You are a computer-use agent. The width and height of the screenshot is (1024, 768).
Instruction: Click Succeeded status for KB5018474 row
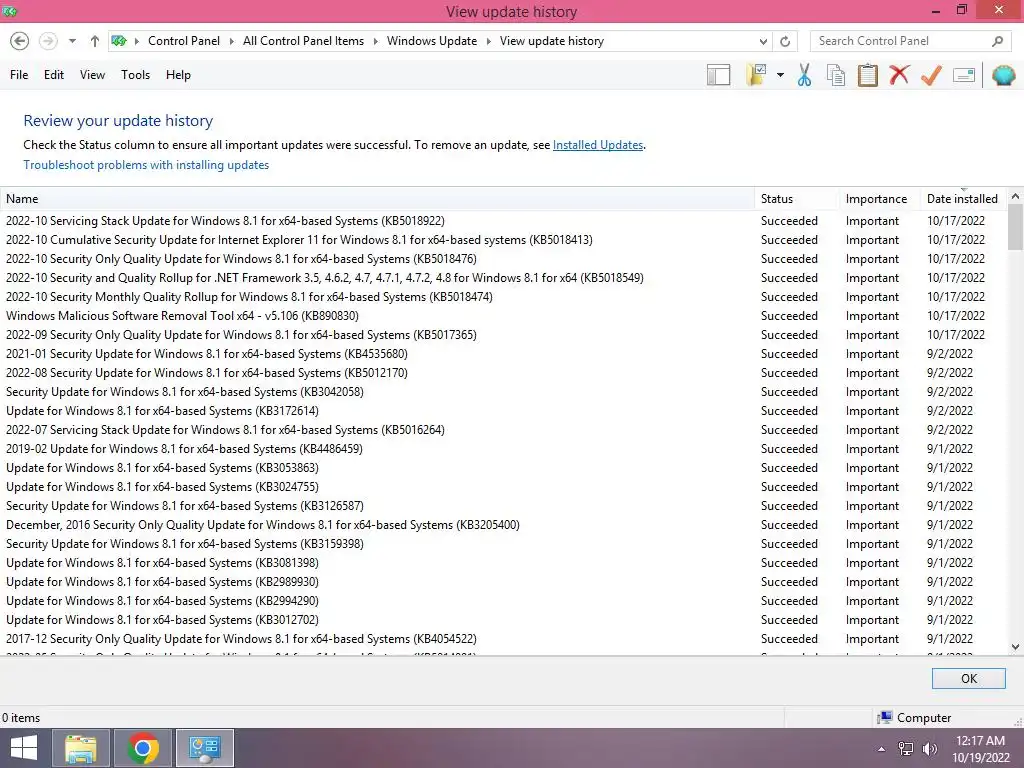pyautogui.click(x=789, y=296)
